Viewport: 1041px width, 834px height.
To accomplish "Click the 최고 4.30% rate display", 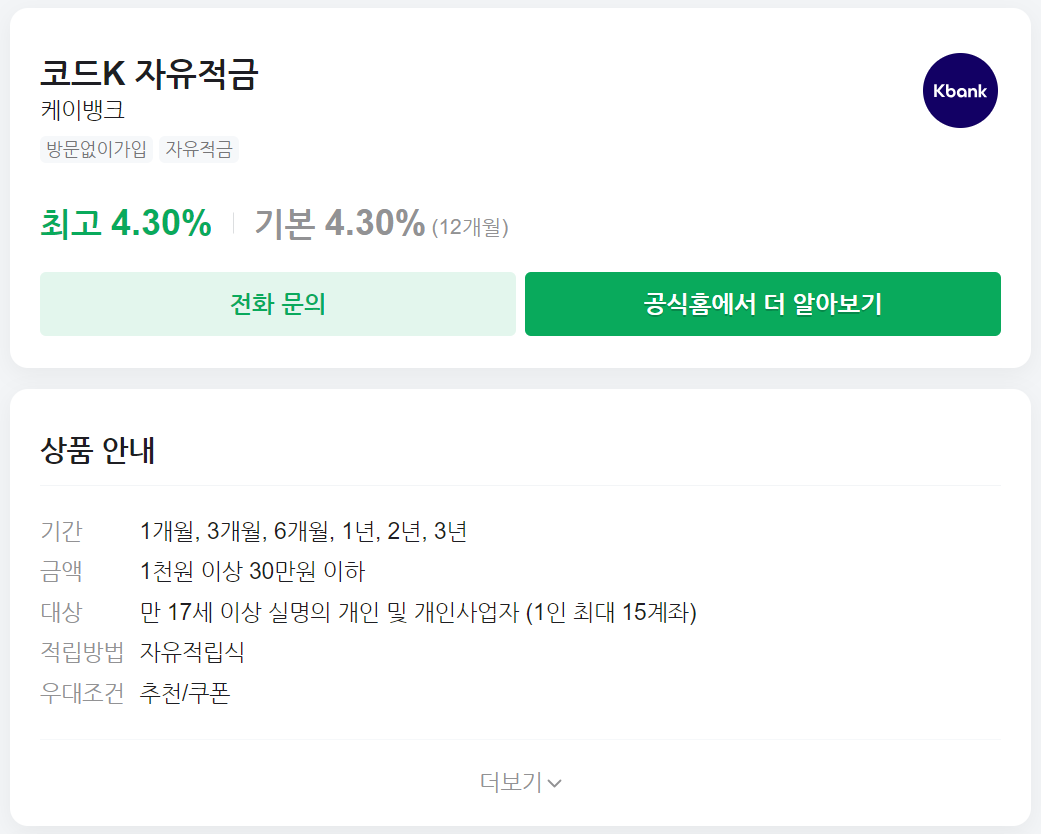I will coord(127,222).
